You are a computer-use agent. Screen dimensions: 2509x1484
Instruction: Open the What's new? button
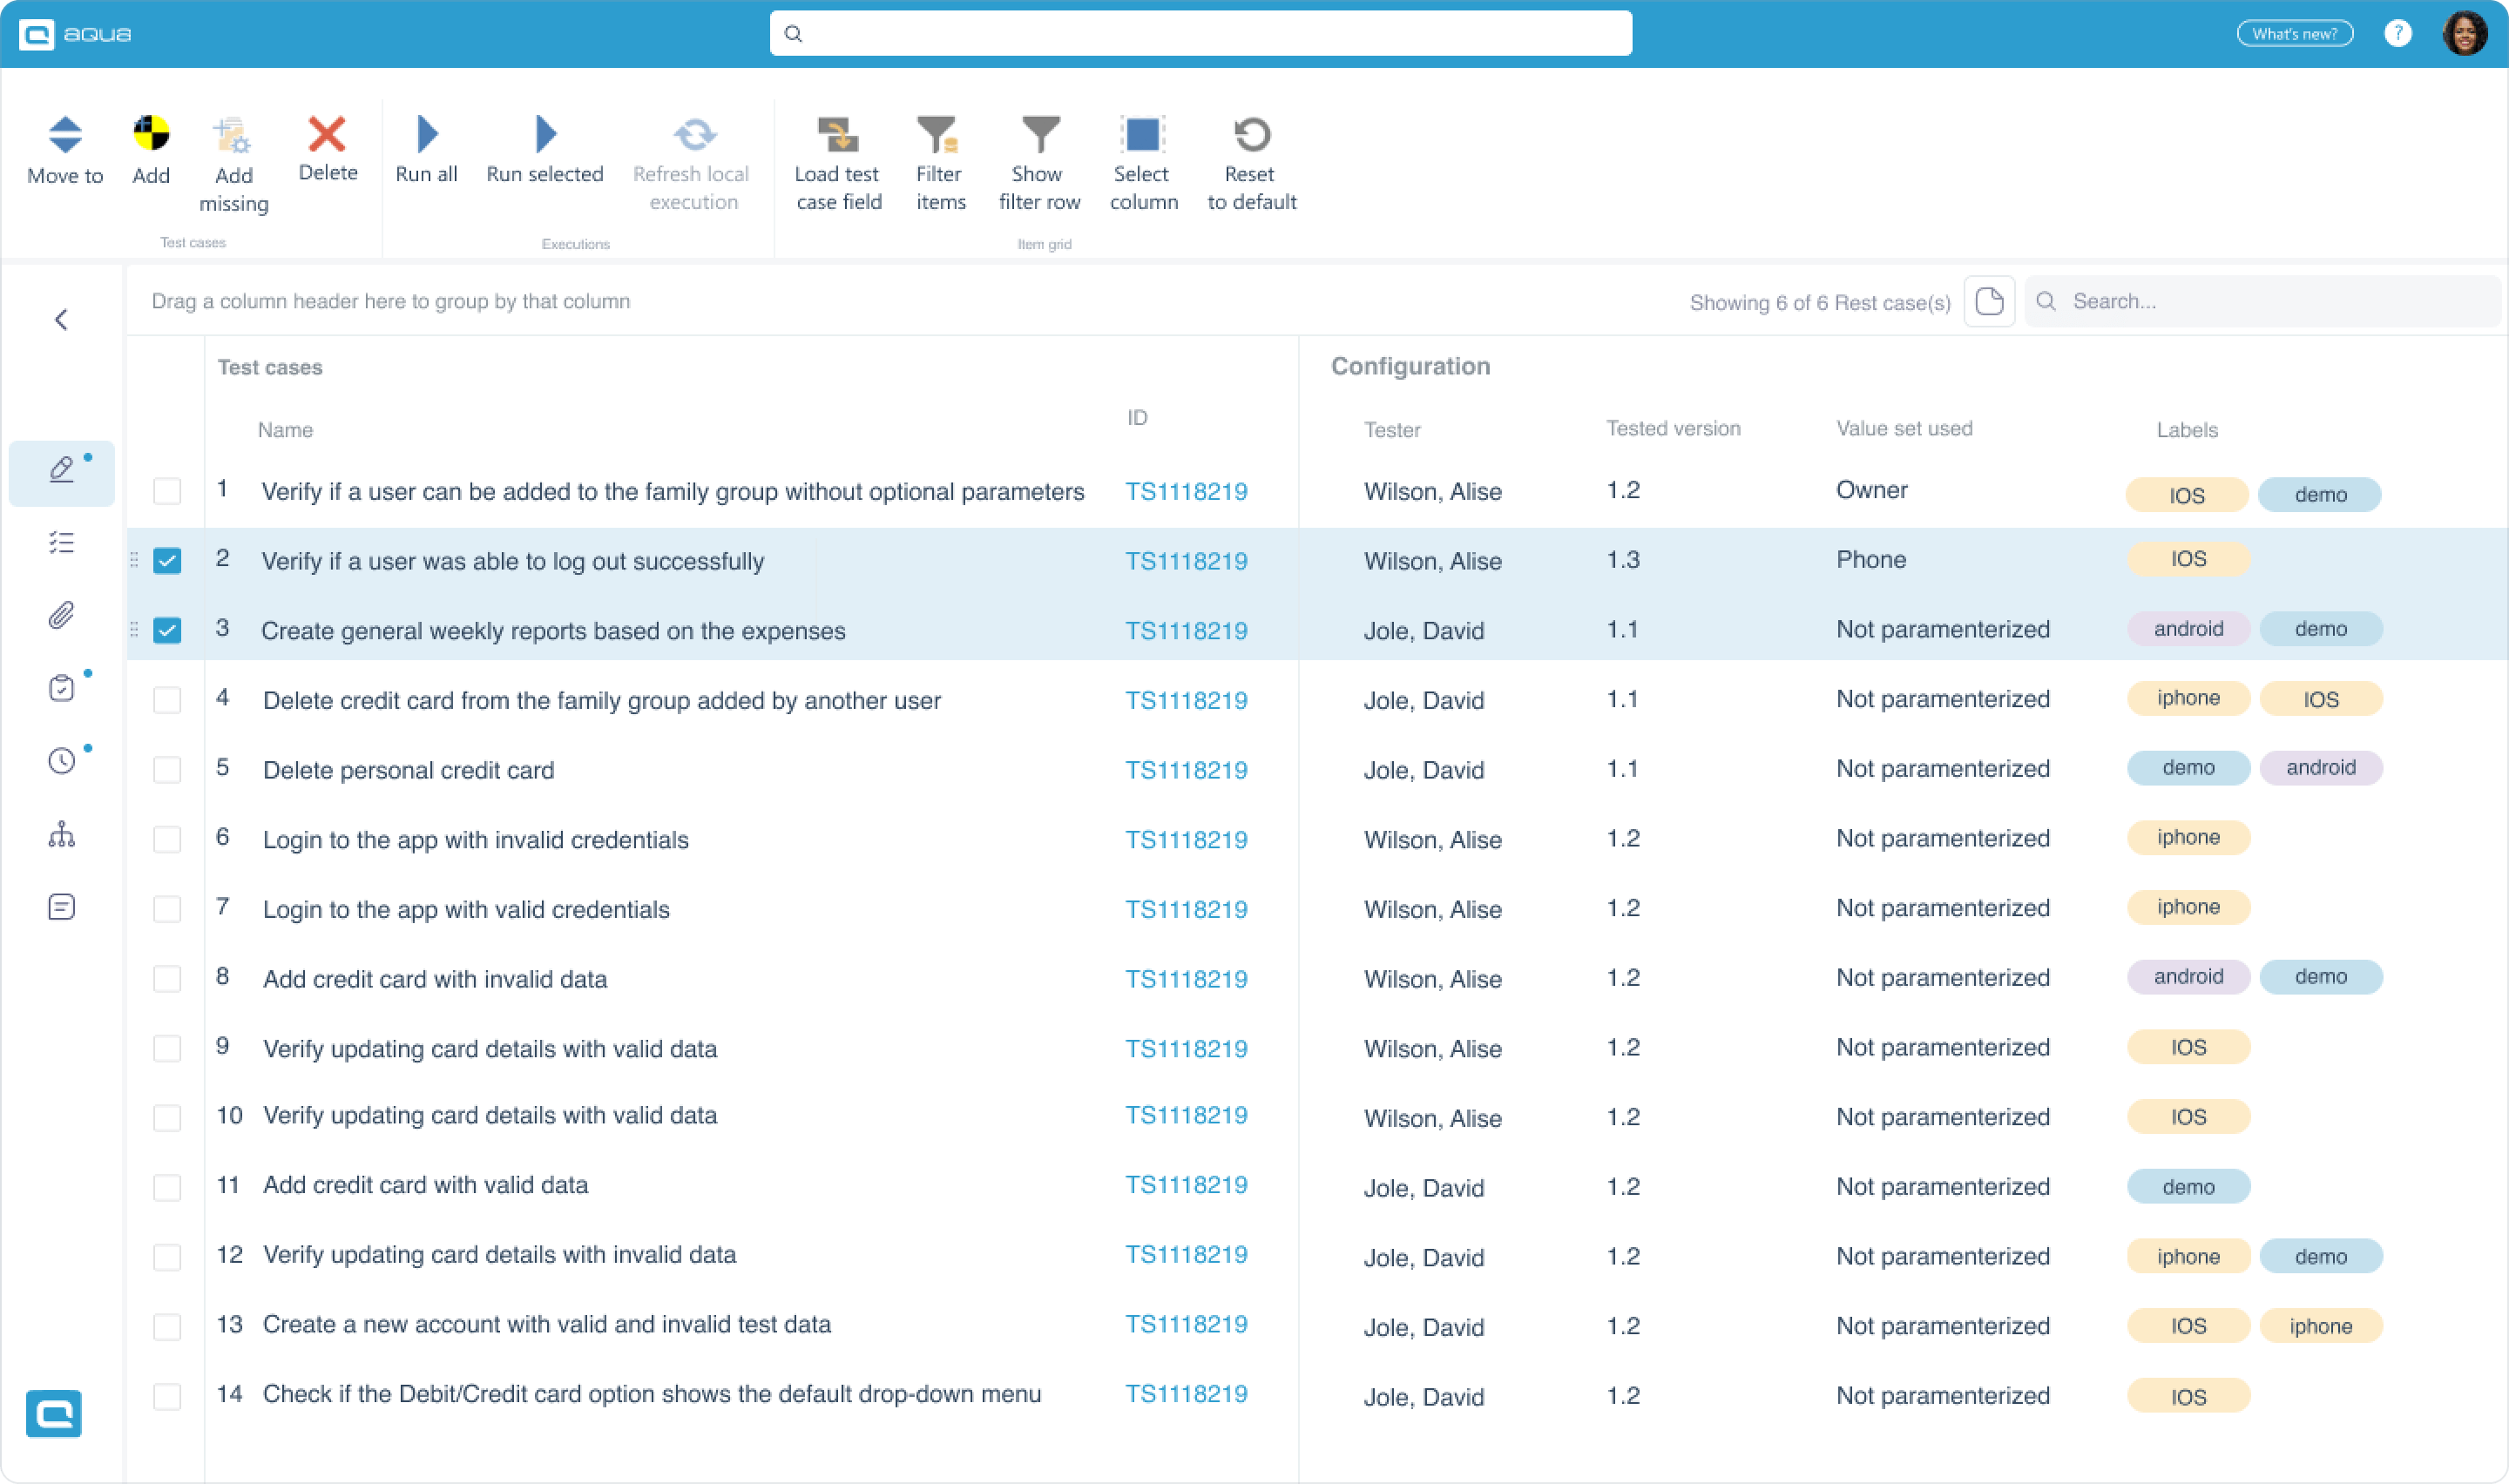coord(2293,34)
